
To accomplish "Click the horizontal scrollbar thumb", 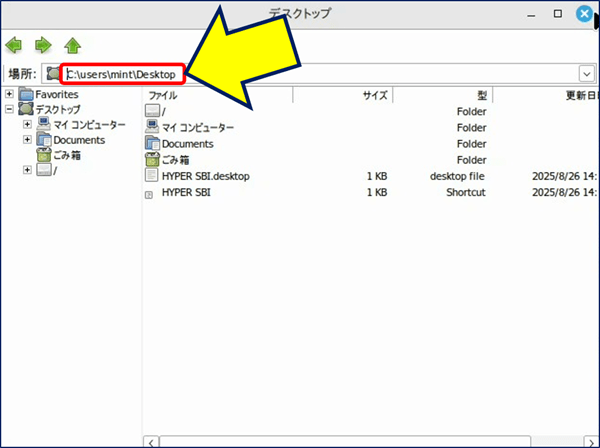I will pos(345,441).
